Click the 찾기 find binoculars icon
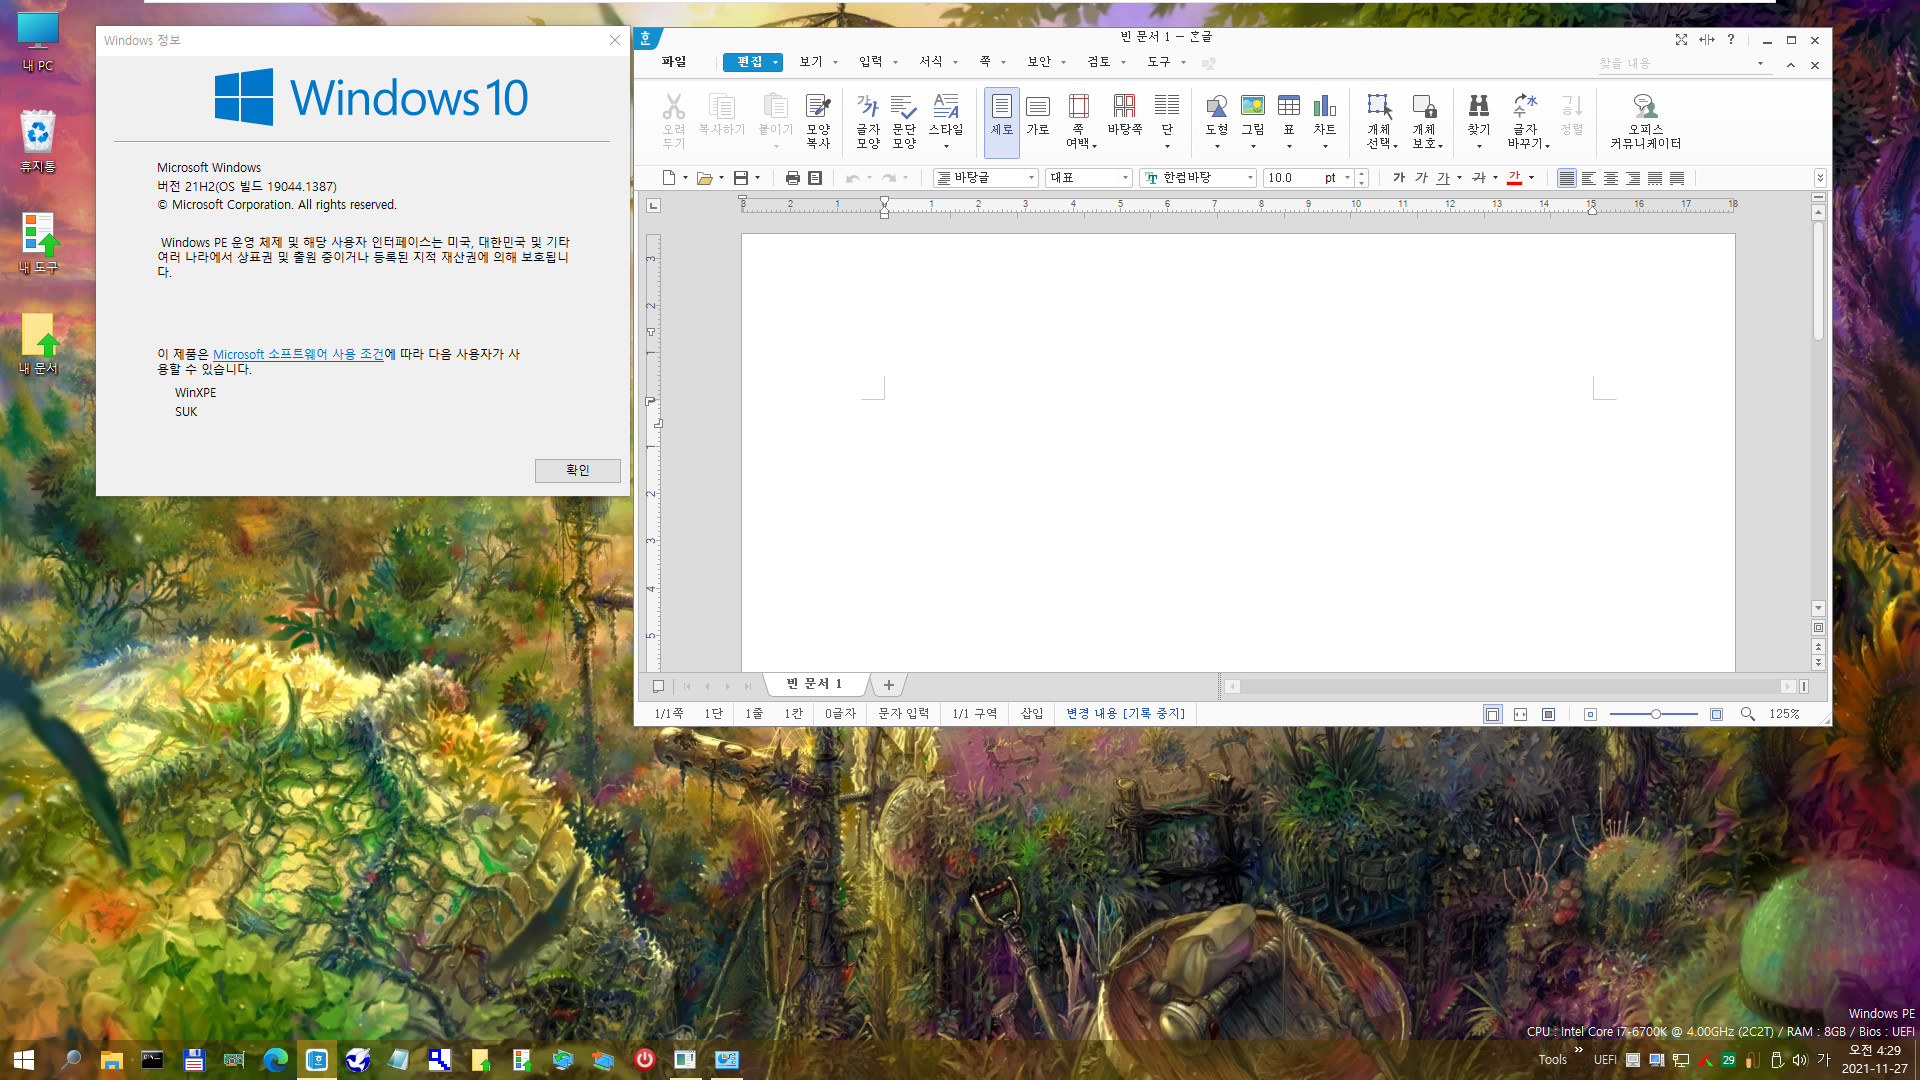The height and width of the screenshot is (1080, 1920). [1478, 121]
